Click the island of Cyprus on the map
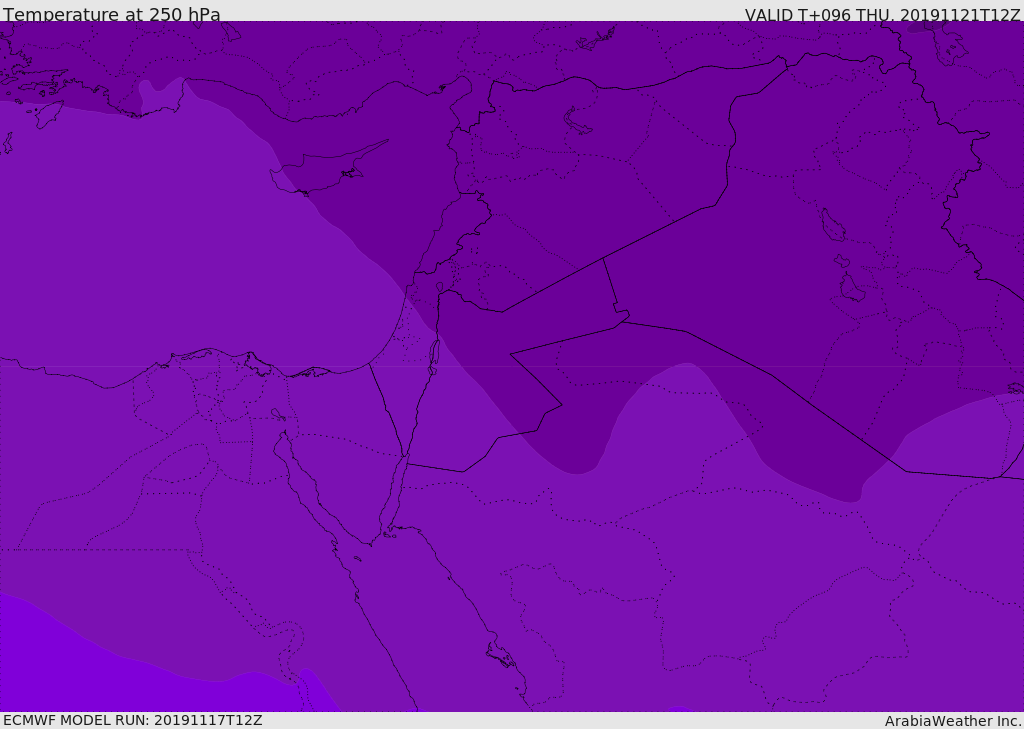Image resolution: width=1024 pixels, height=729 pixels. pos(320,171)
